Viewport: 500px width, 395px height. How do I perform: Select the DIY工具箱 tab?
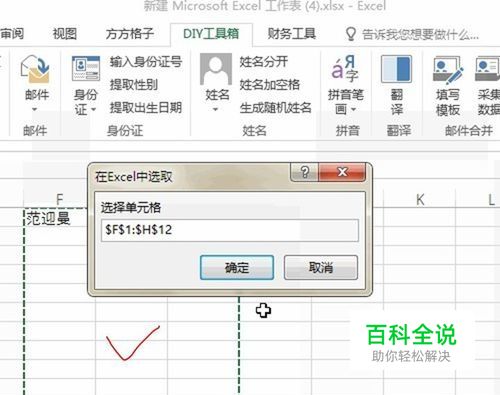coord(211,34)
